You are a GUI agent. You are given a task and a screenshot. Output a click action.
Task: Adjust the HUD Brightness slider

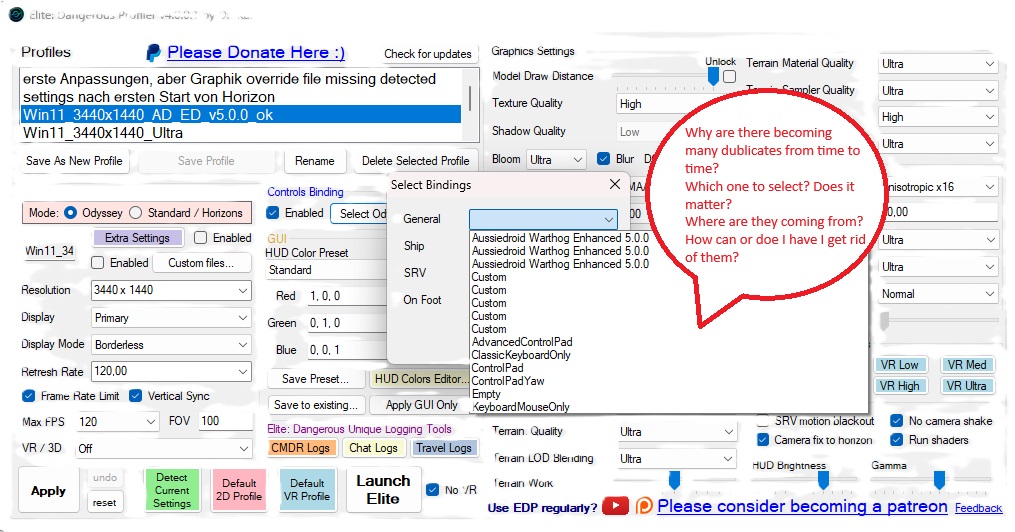click(x=823, y=480)
